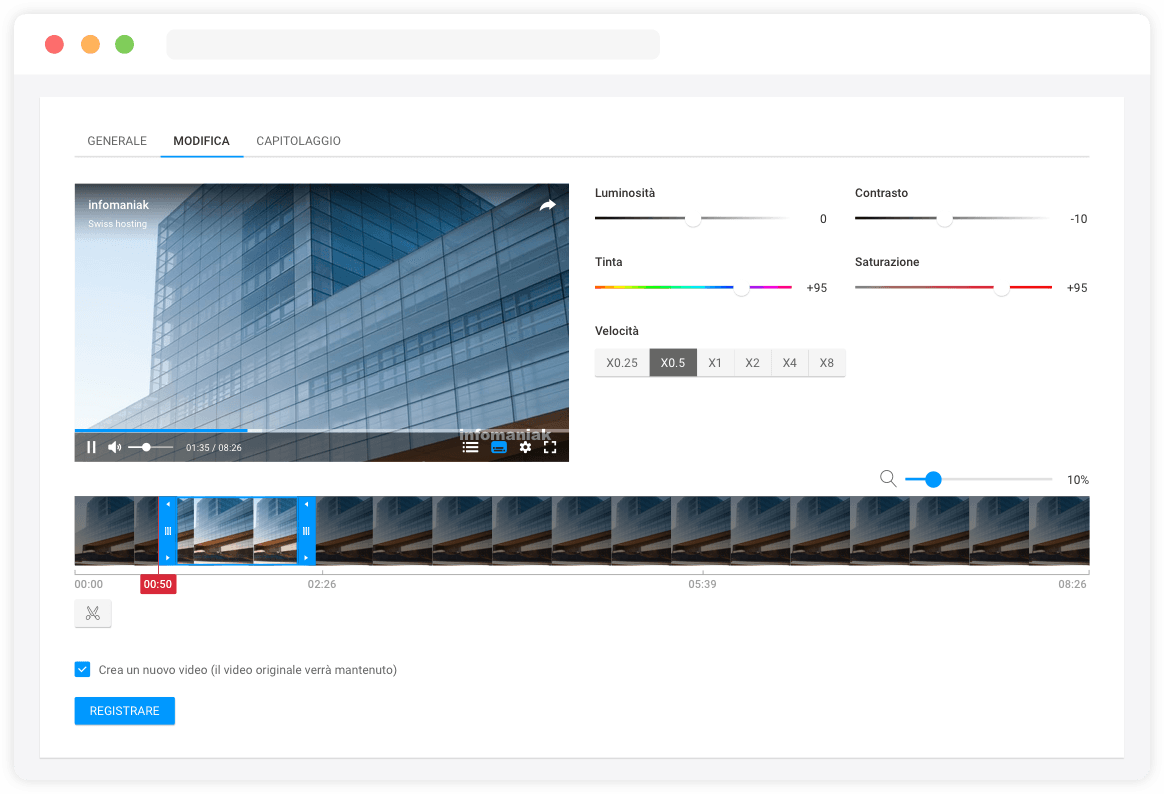Click the red 00:50 timeline marker
Viewport: 1164px width, 794px height.
[158, 584]
